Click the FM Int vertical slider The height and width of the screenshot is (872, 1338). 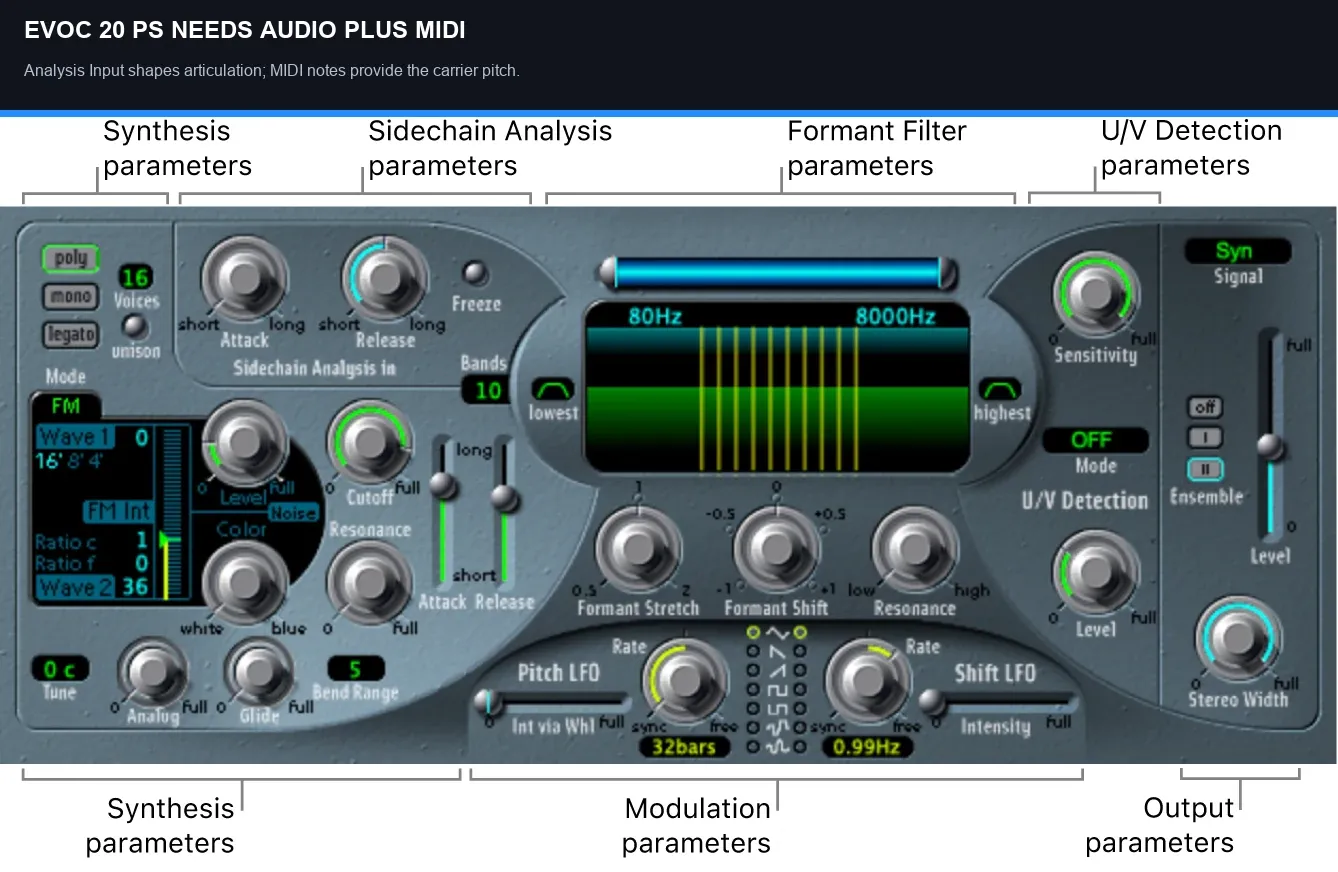click(x=172, y=514)
